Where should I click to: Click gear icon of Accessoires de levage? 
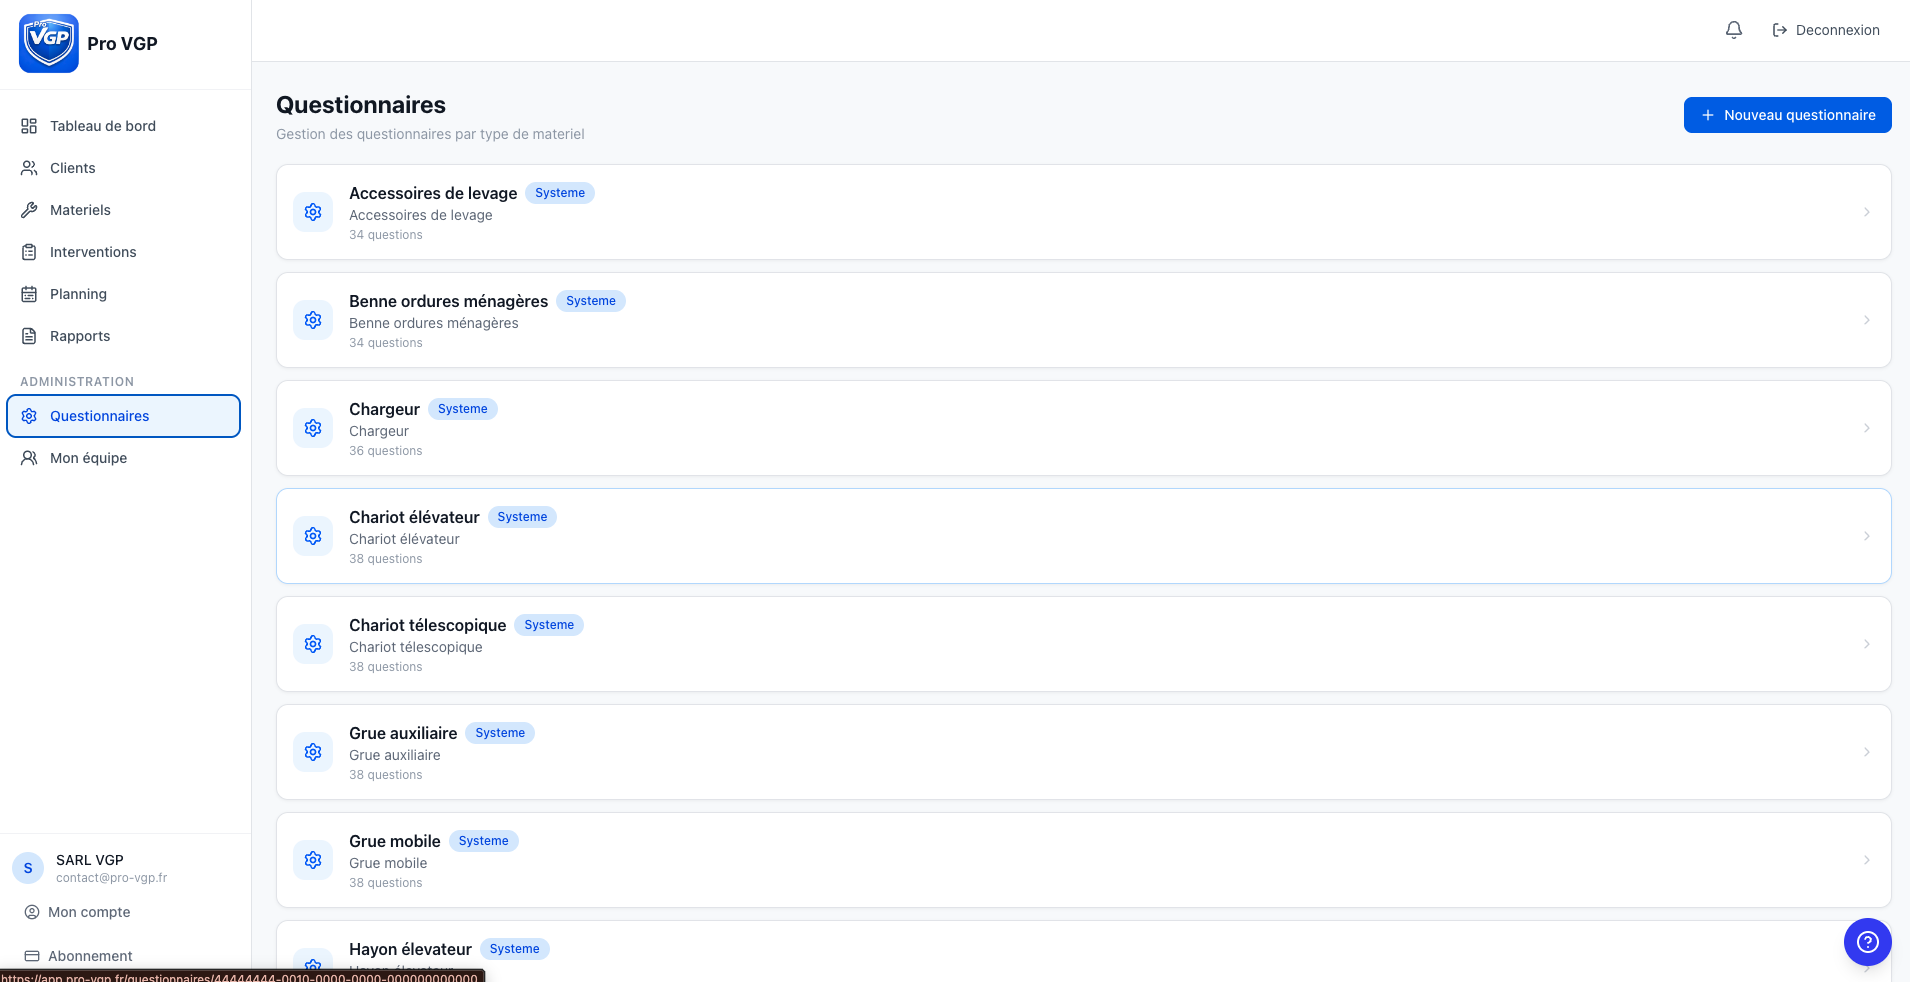click(313, 212)
